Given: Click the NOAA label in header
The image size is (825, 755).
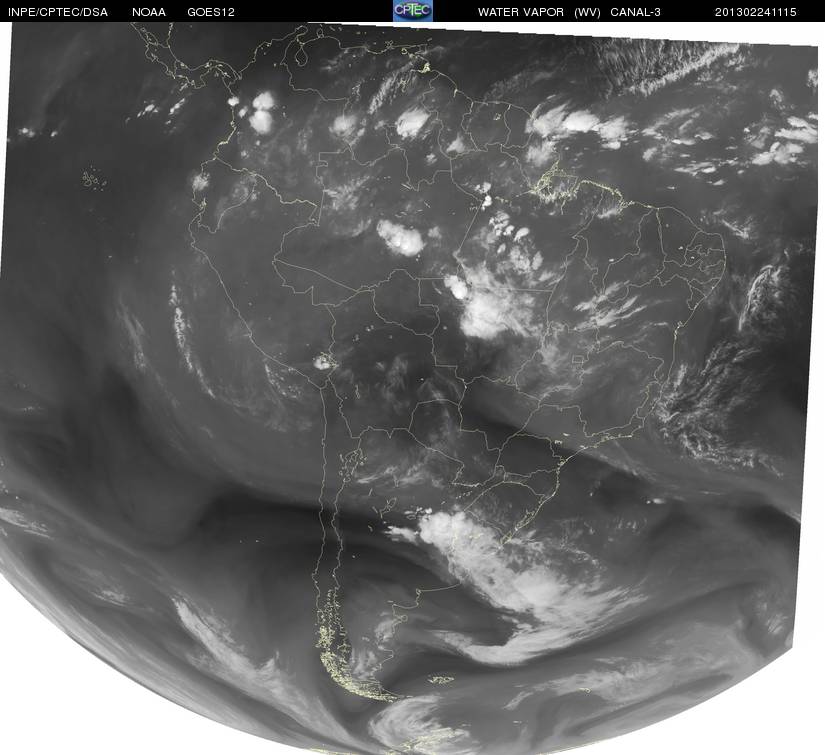Looking at the screenshot, I should [x=149, y=12].
